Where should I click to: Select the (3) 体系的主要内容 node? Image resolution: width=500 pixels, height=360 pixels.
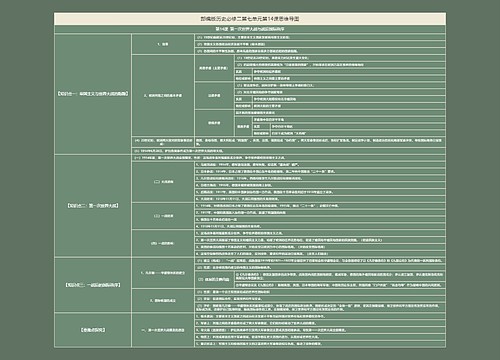(214, 279)
